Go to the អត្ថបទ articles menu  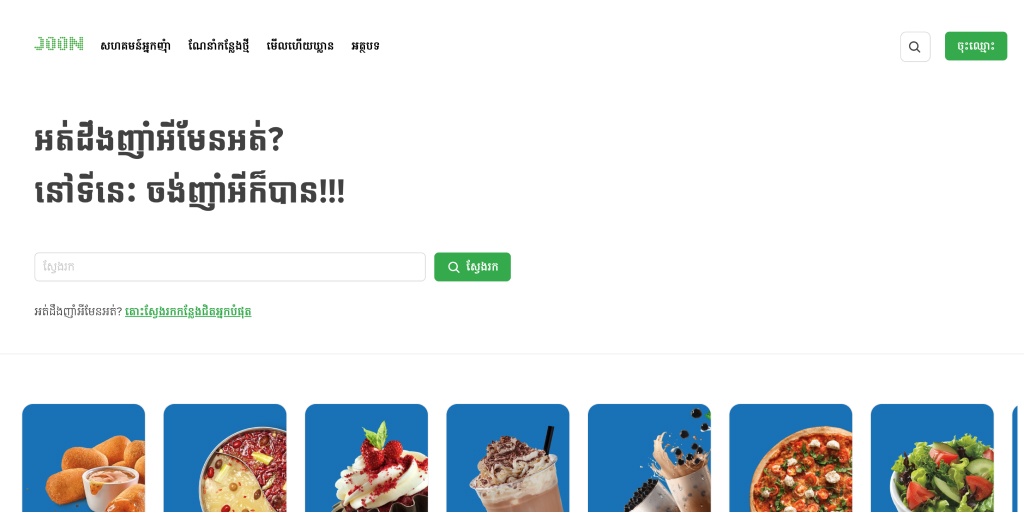click(x=365, y=46)
